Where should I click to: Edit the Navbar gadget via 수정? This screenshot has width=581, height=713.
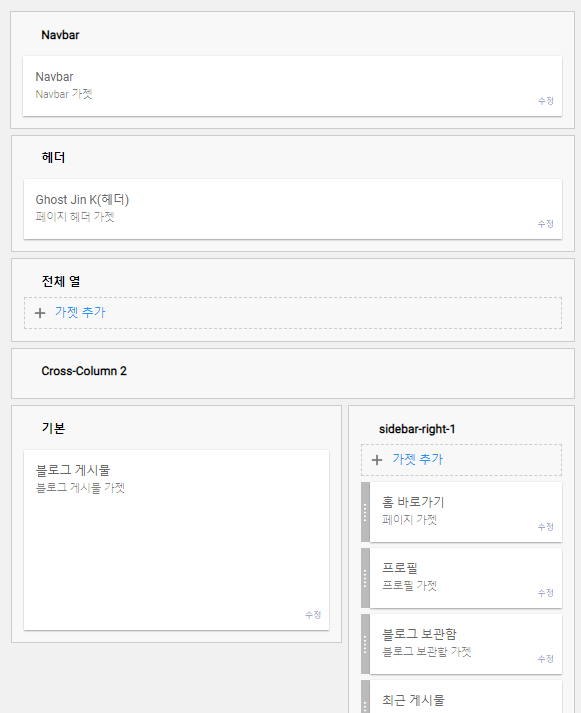tap(546, 101)
